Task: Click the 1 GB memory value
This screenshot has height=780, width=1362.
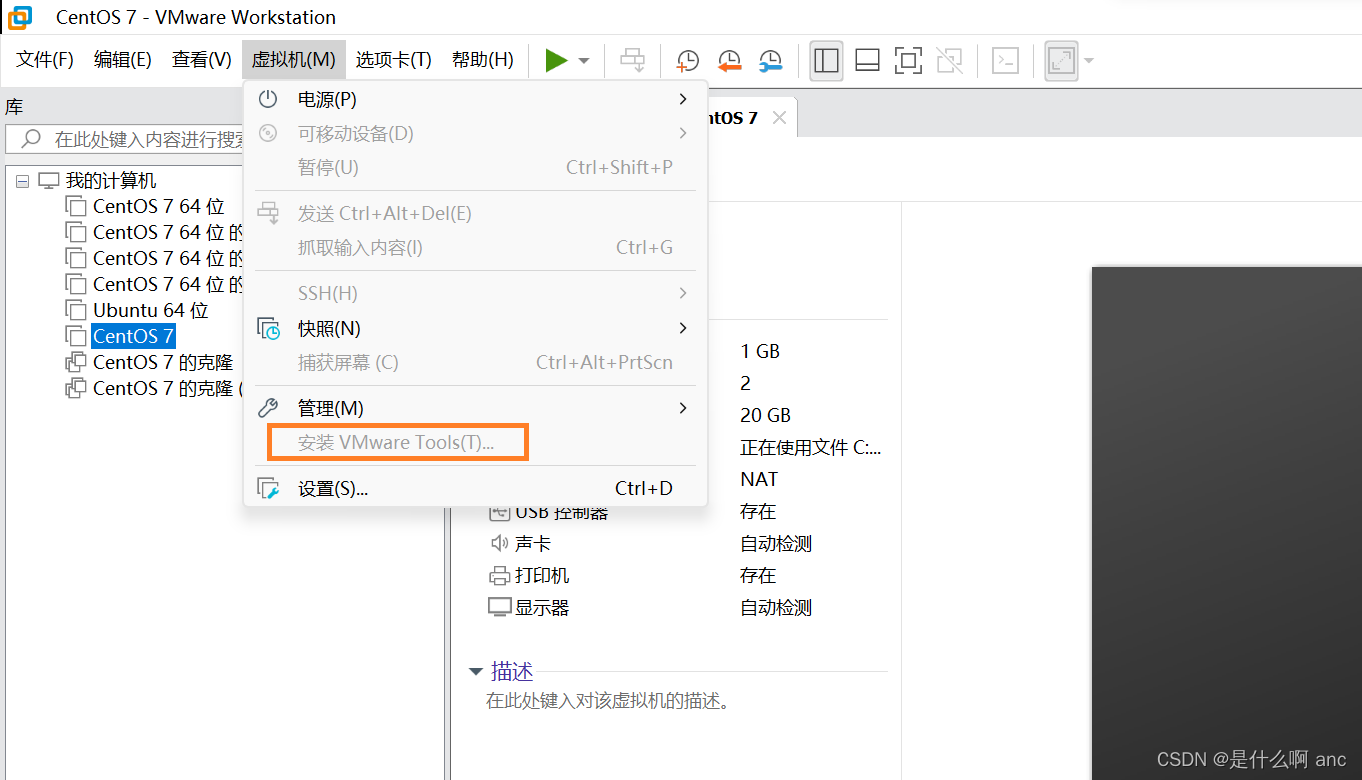Action: (x=760, y=352)
